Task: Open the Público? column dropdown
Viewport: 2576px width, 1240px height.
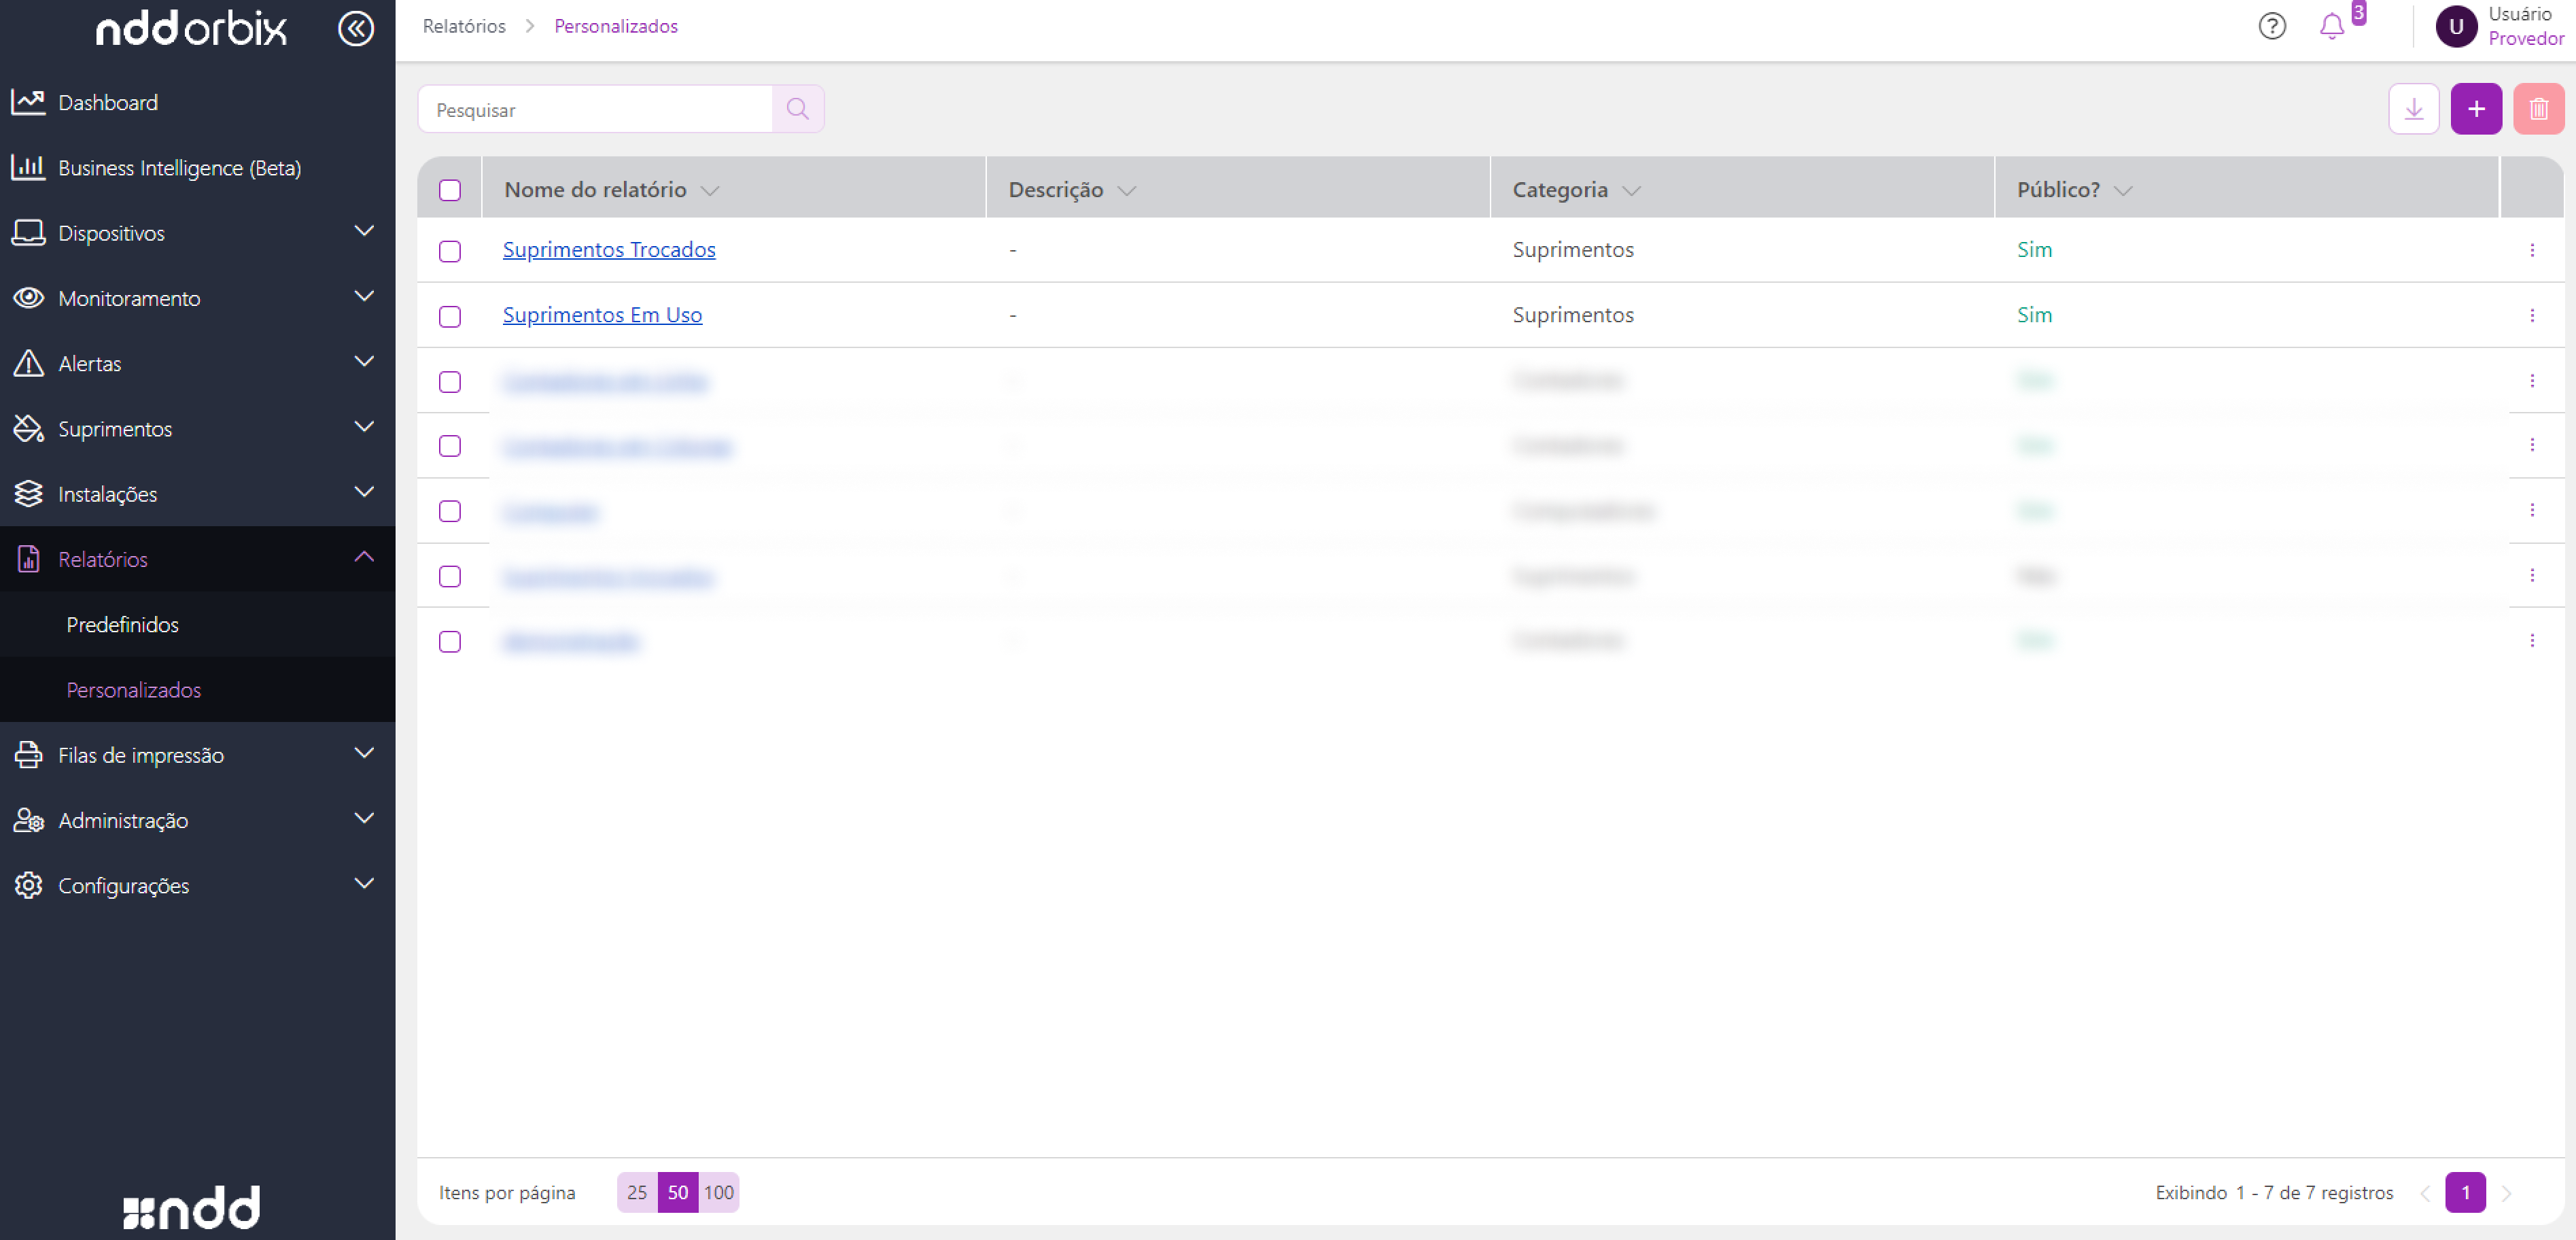Action: (2123, 191)
